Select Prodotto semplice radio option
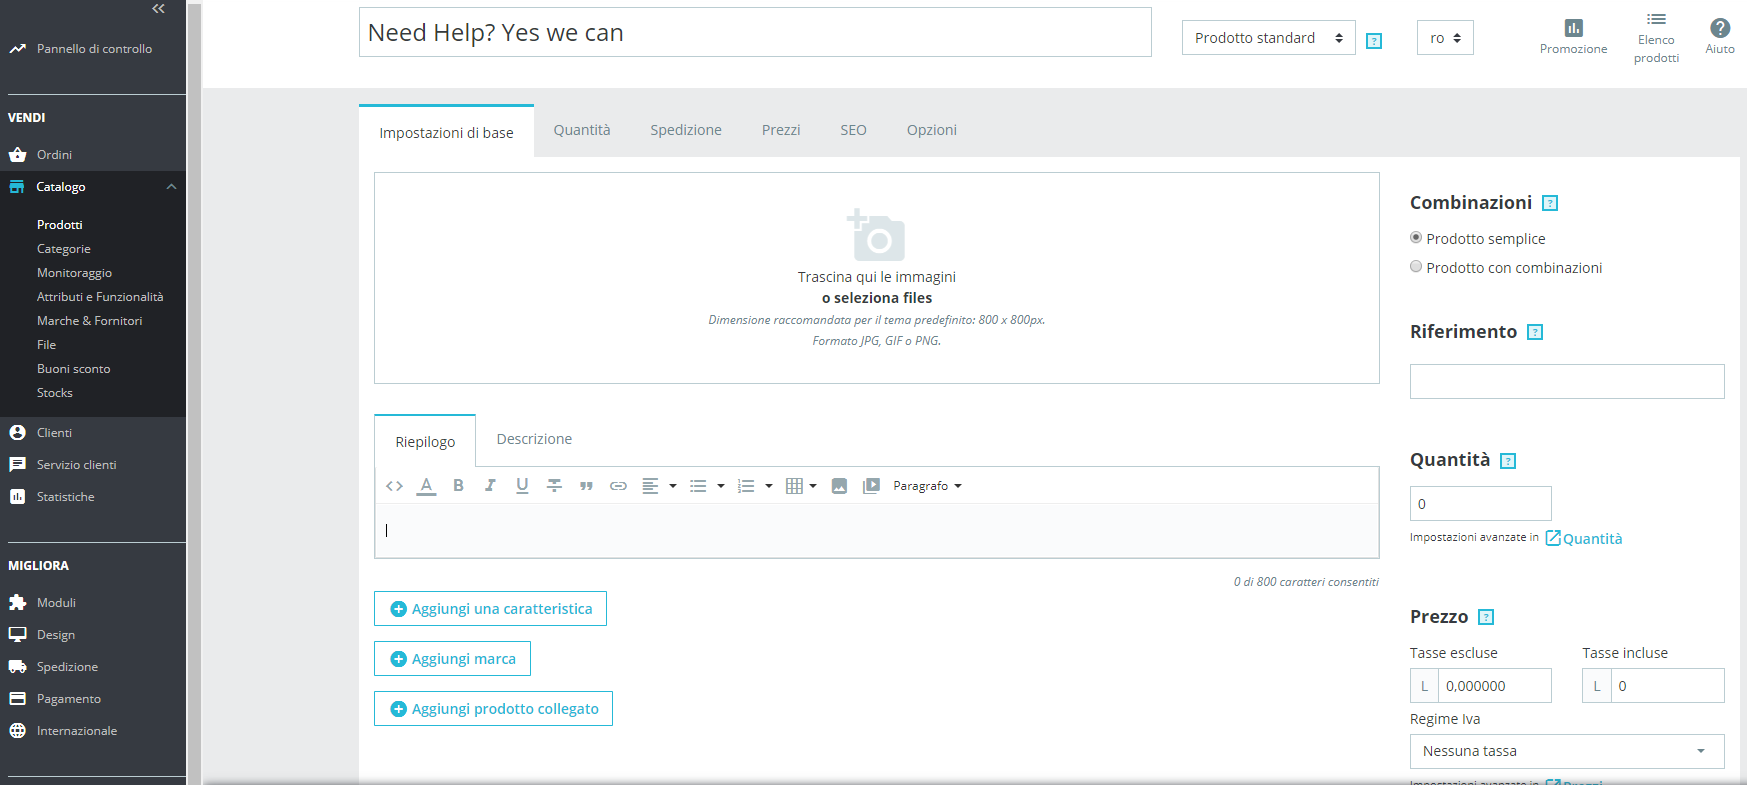 pos(1416,238)
